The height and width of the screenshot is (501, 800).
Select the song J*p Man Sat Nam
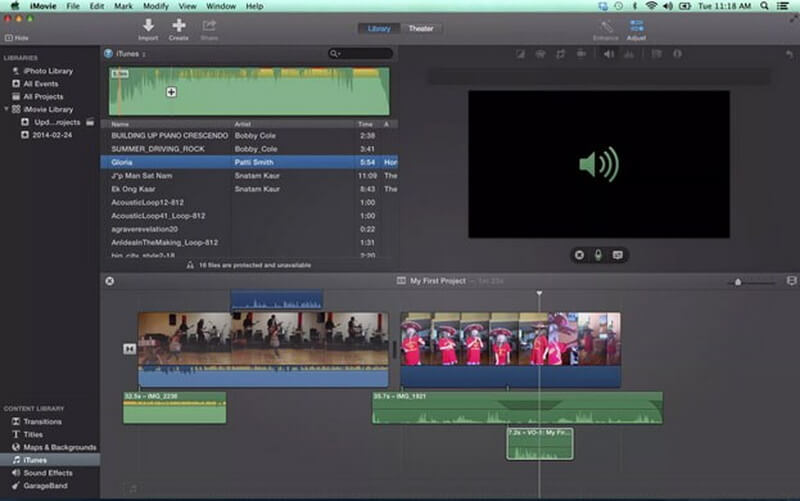[249, 176]
